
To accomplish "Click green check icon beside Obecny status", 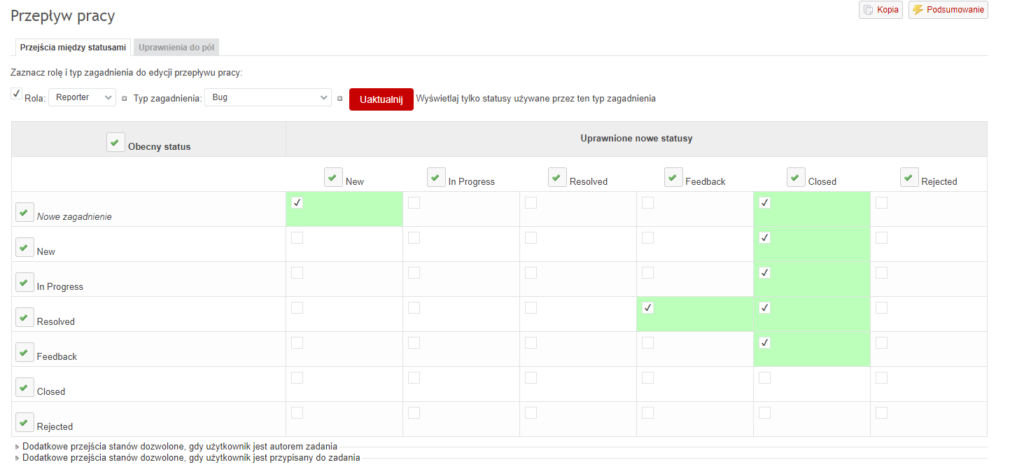I will [x=116, y=143].
